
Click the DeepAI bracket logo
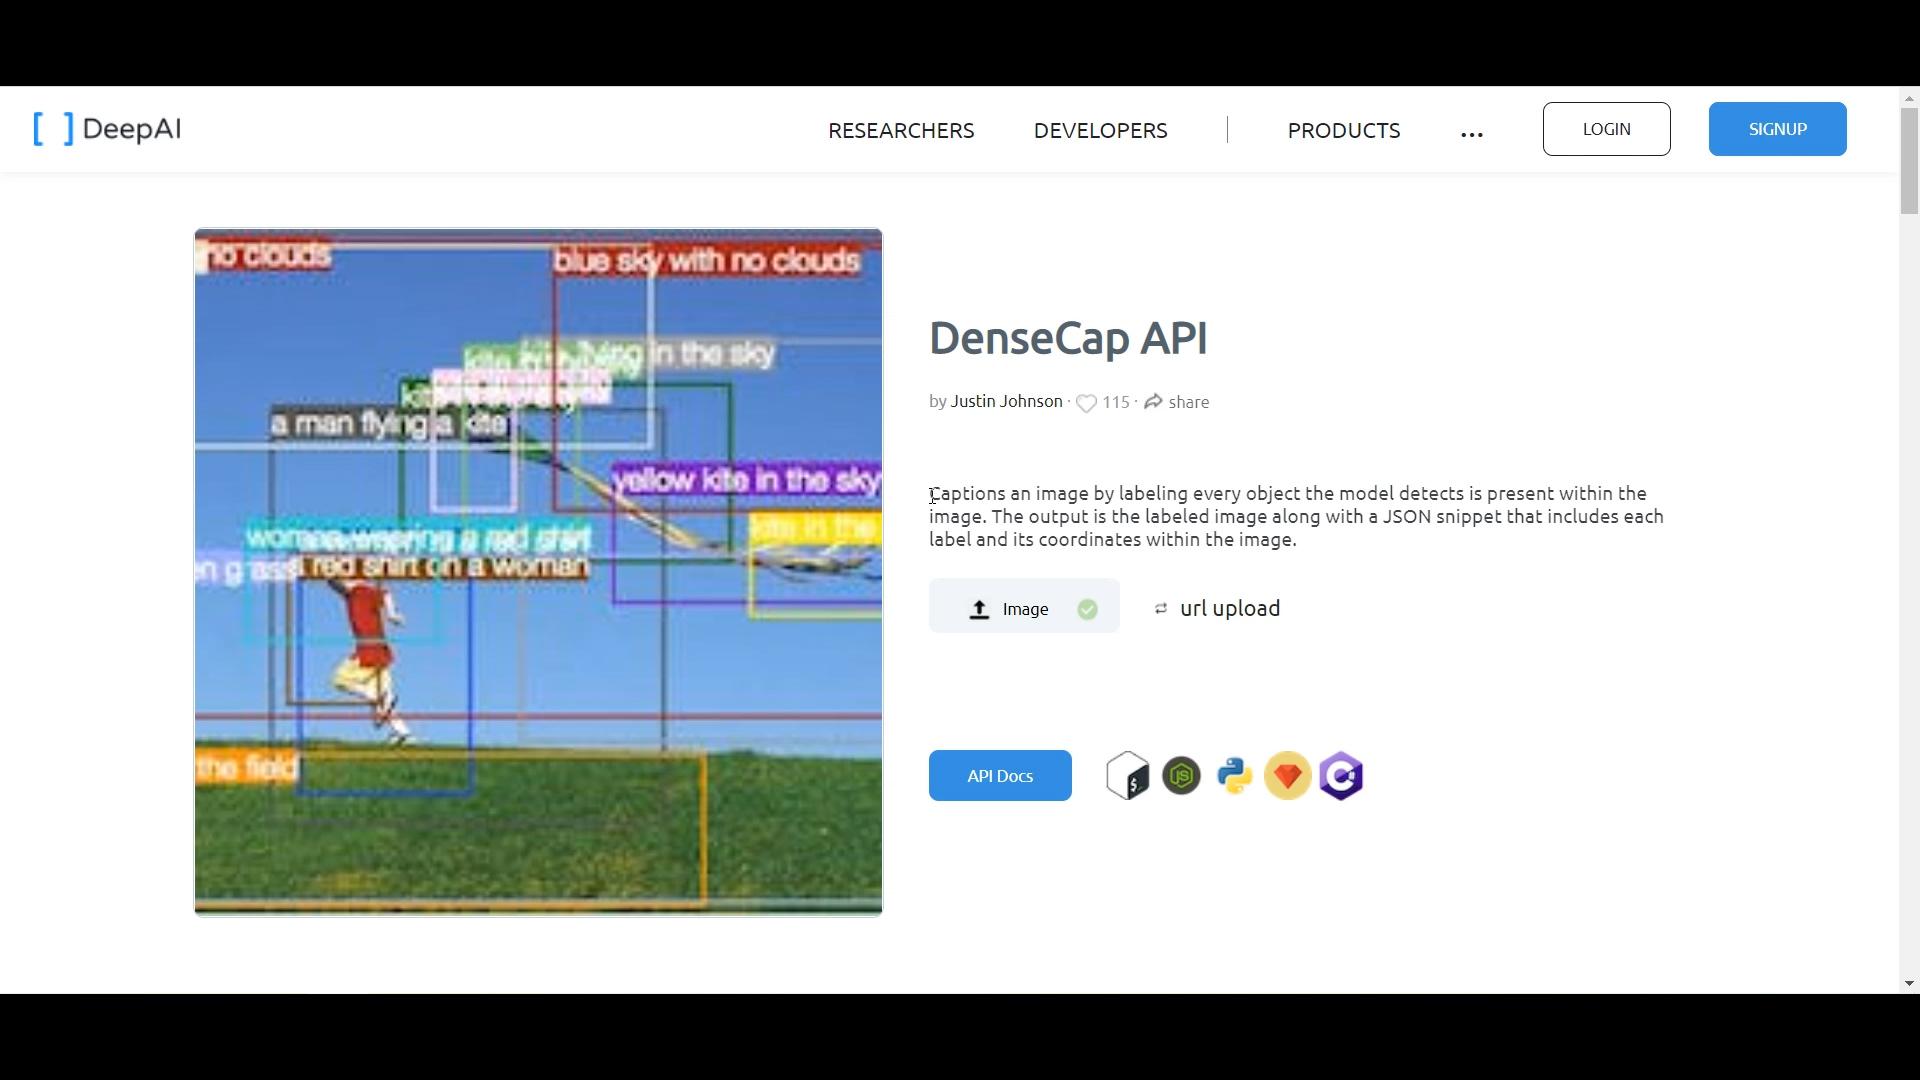click(x=53, y=129)
